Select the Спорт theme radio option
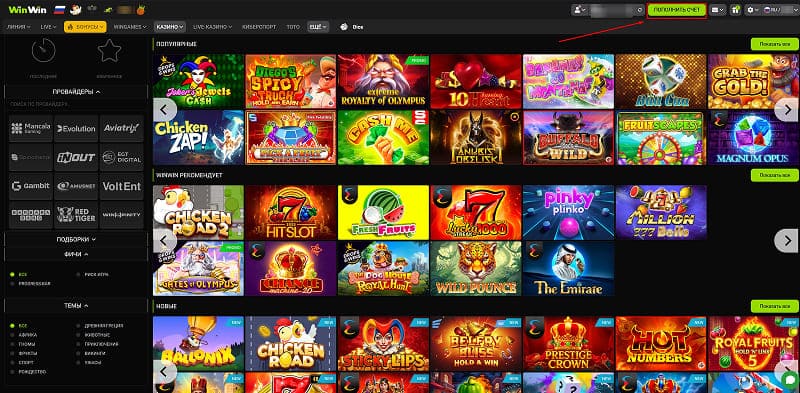 pyautogui.click(x=23, y=362)
